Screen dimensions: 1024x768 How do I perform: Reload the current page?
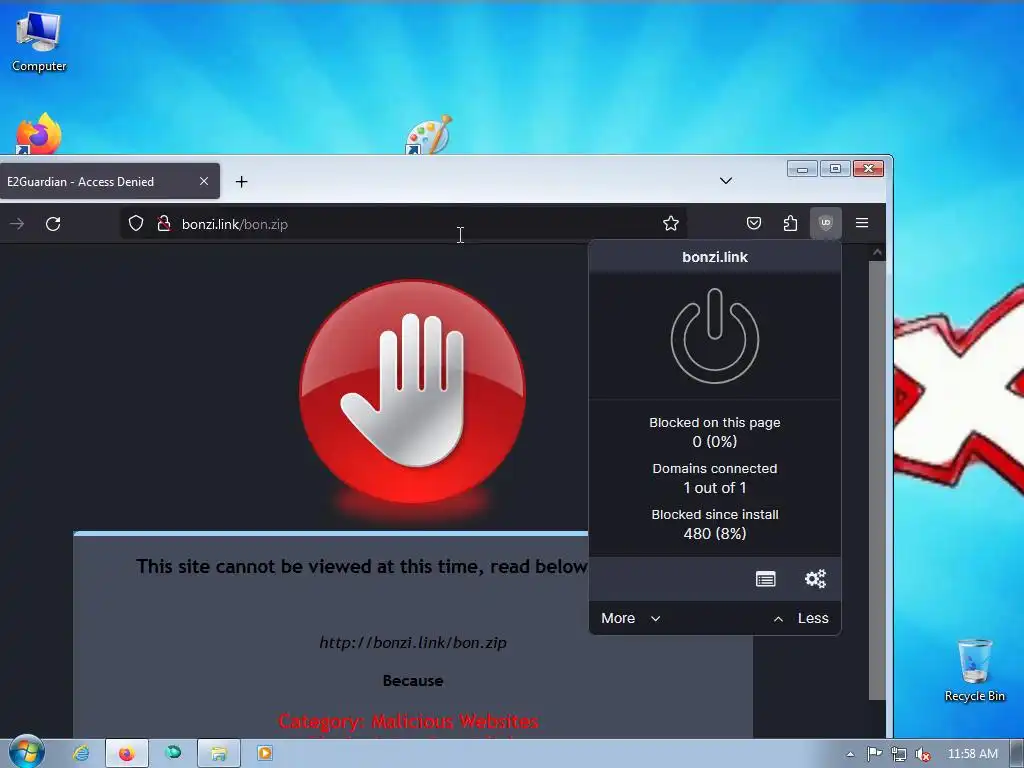pos(54,224)
